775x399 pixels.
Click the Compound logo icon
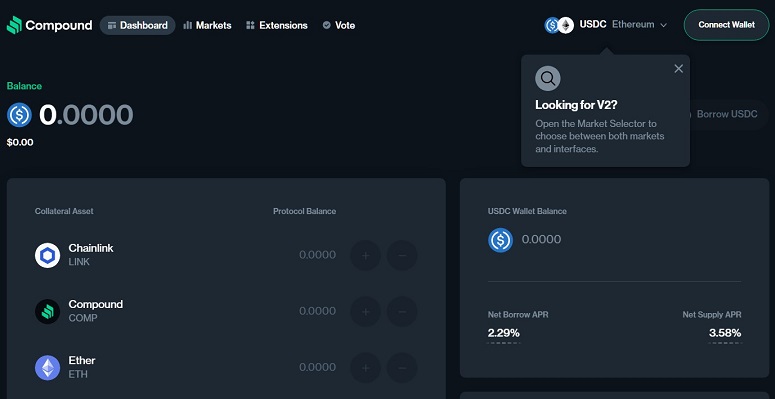tap(14, 25)
